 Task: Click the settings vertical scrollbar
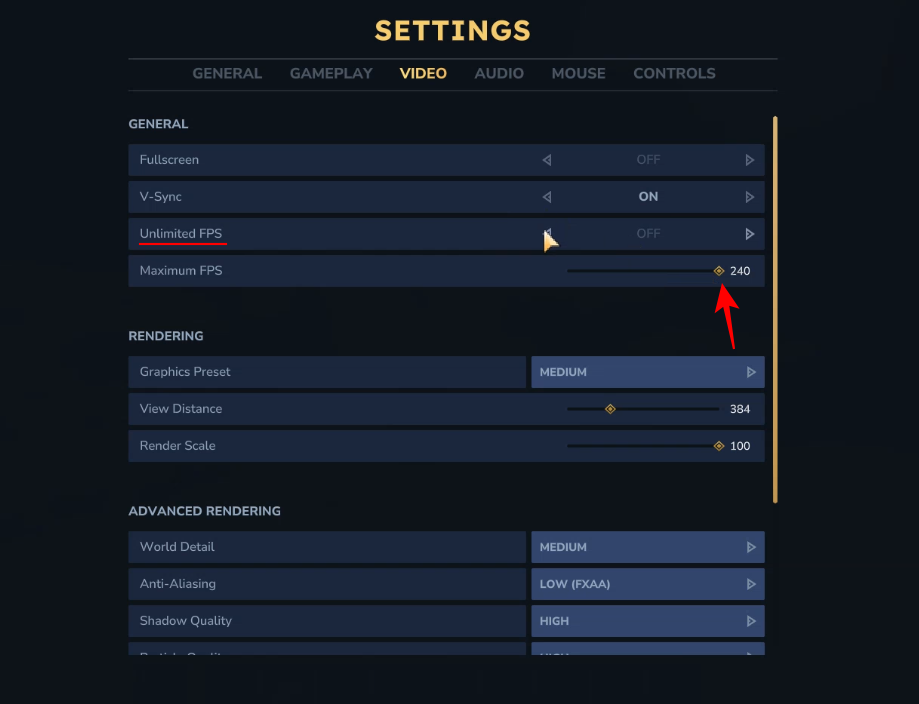tap(775, 310)
